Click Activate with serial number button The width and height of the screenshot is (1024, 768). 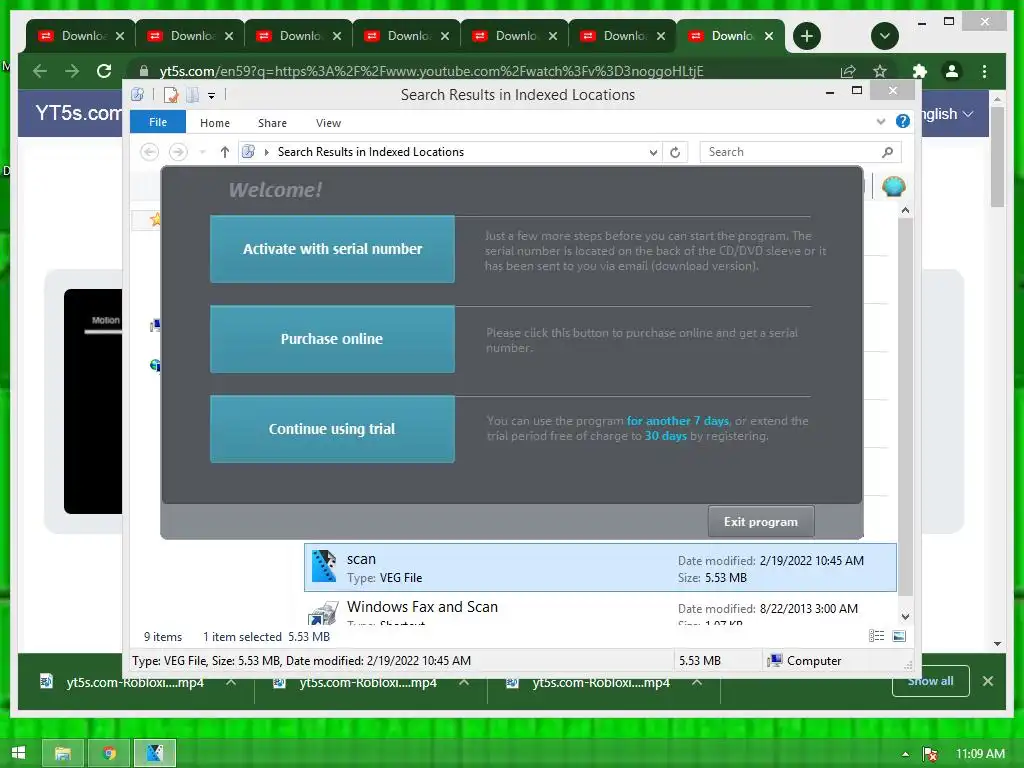click(x=332, y=249)
